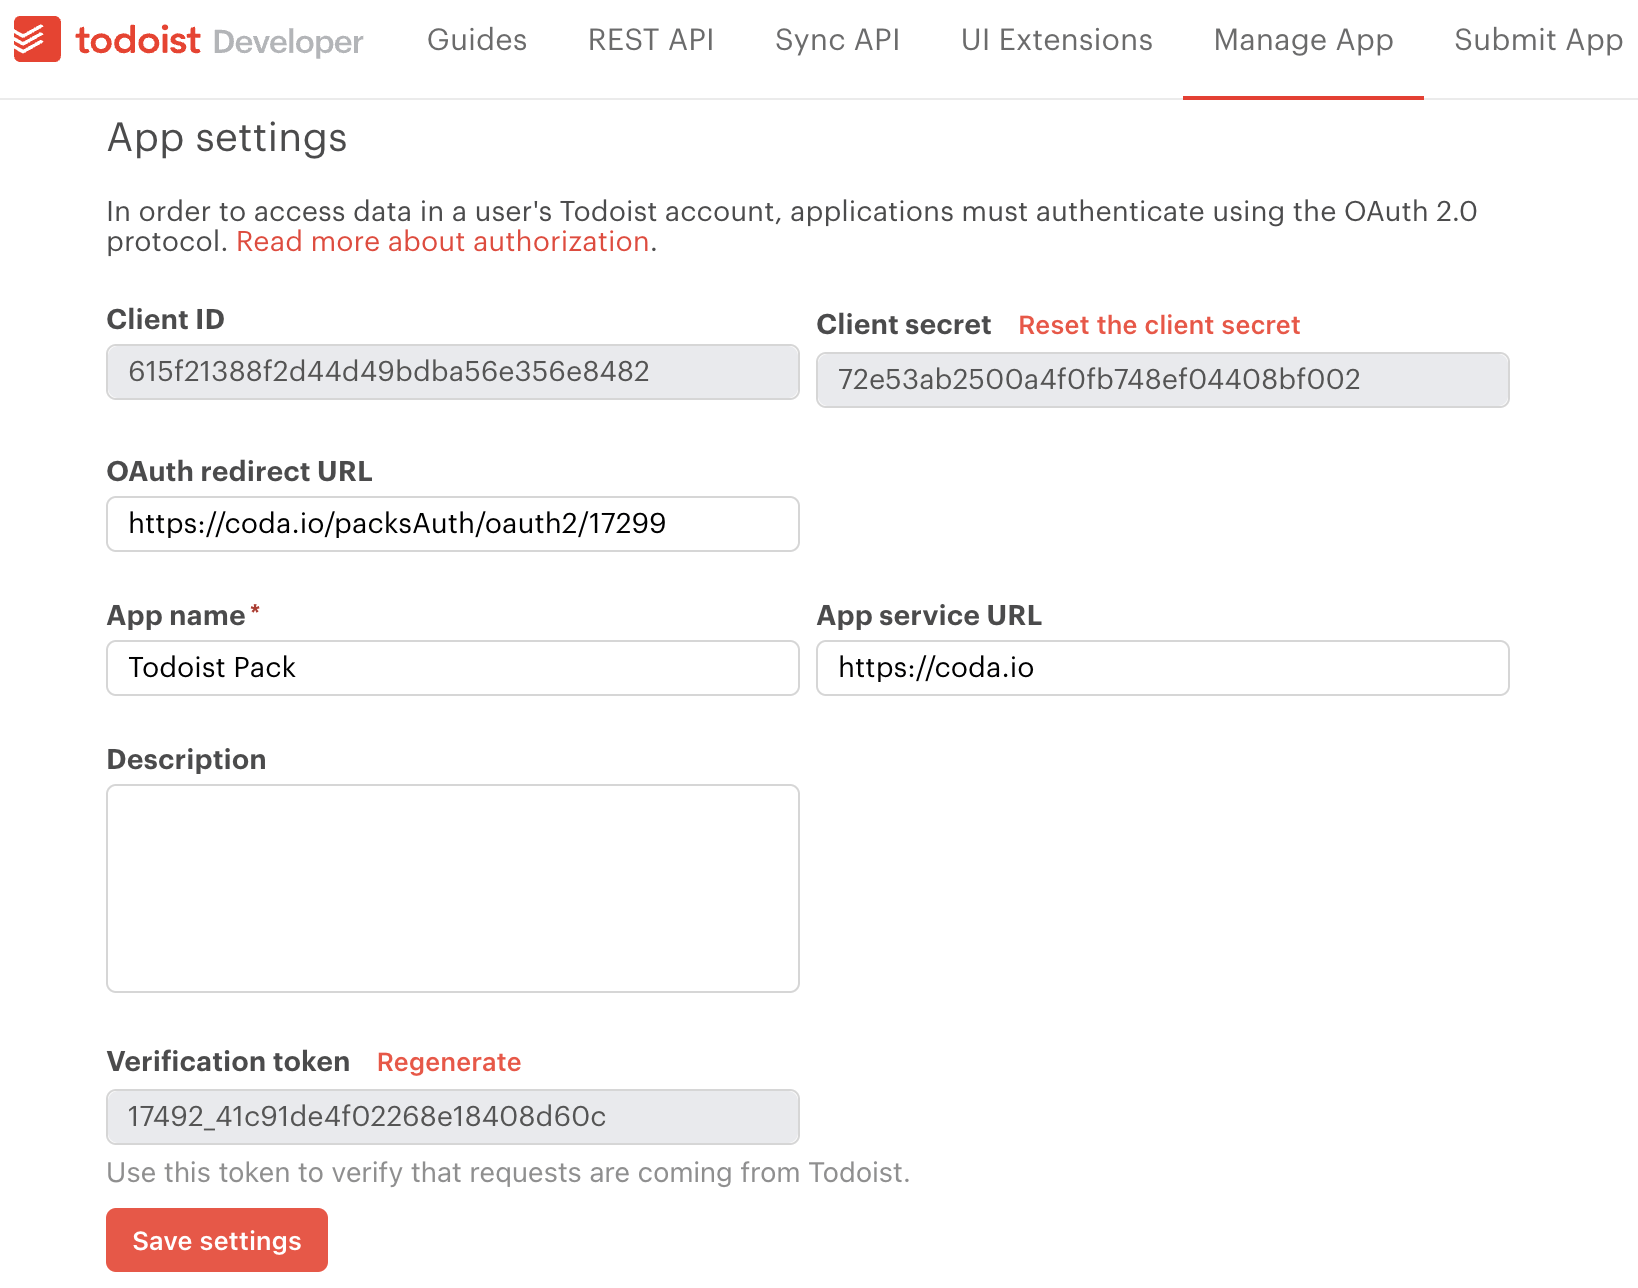
Task: Select the Client secret value
Action: point(1161,380)
